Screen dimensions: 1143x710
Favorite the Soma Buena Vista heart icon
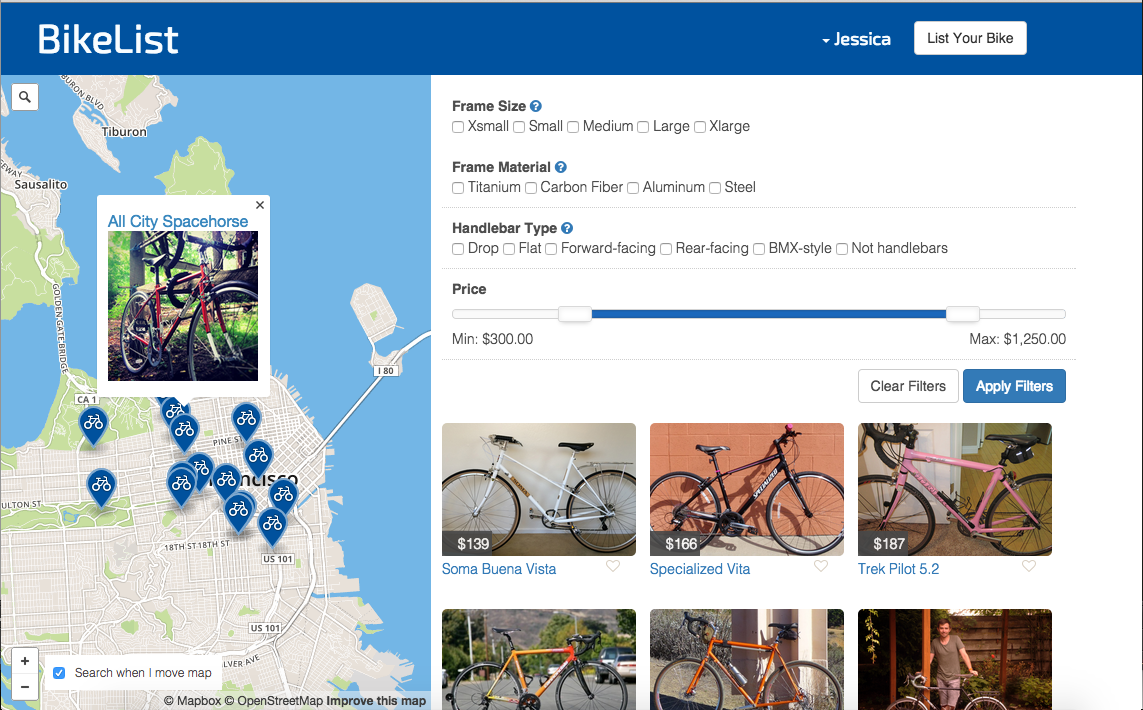point(613,566)
